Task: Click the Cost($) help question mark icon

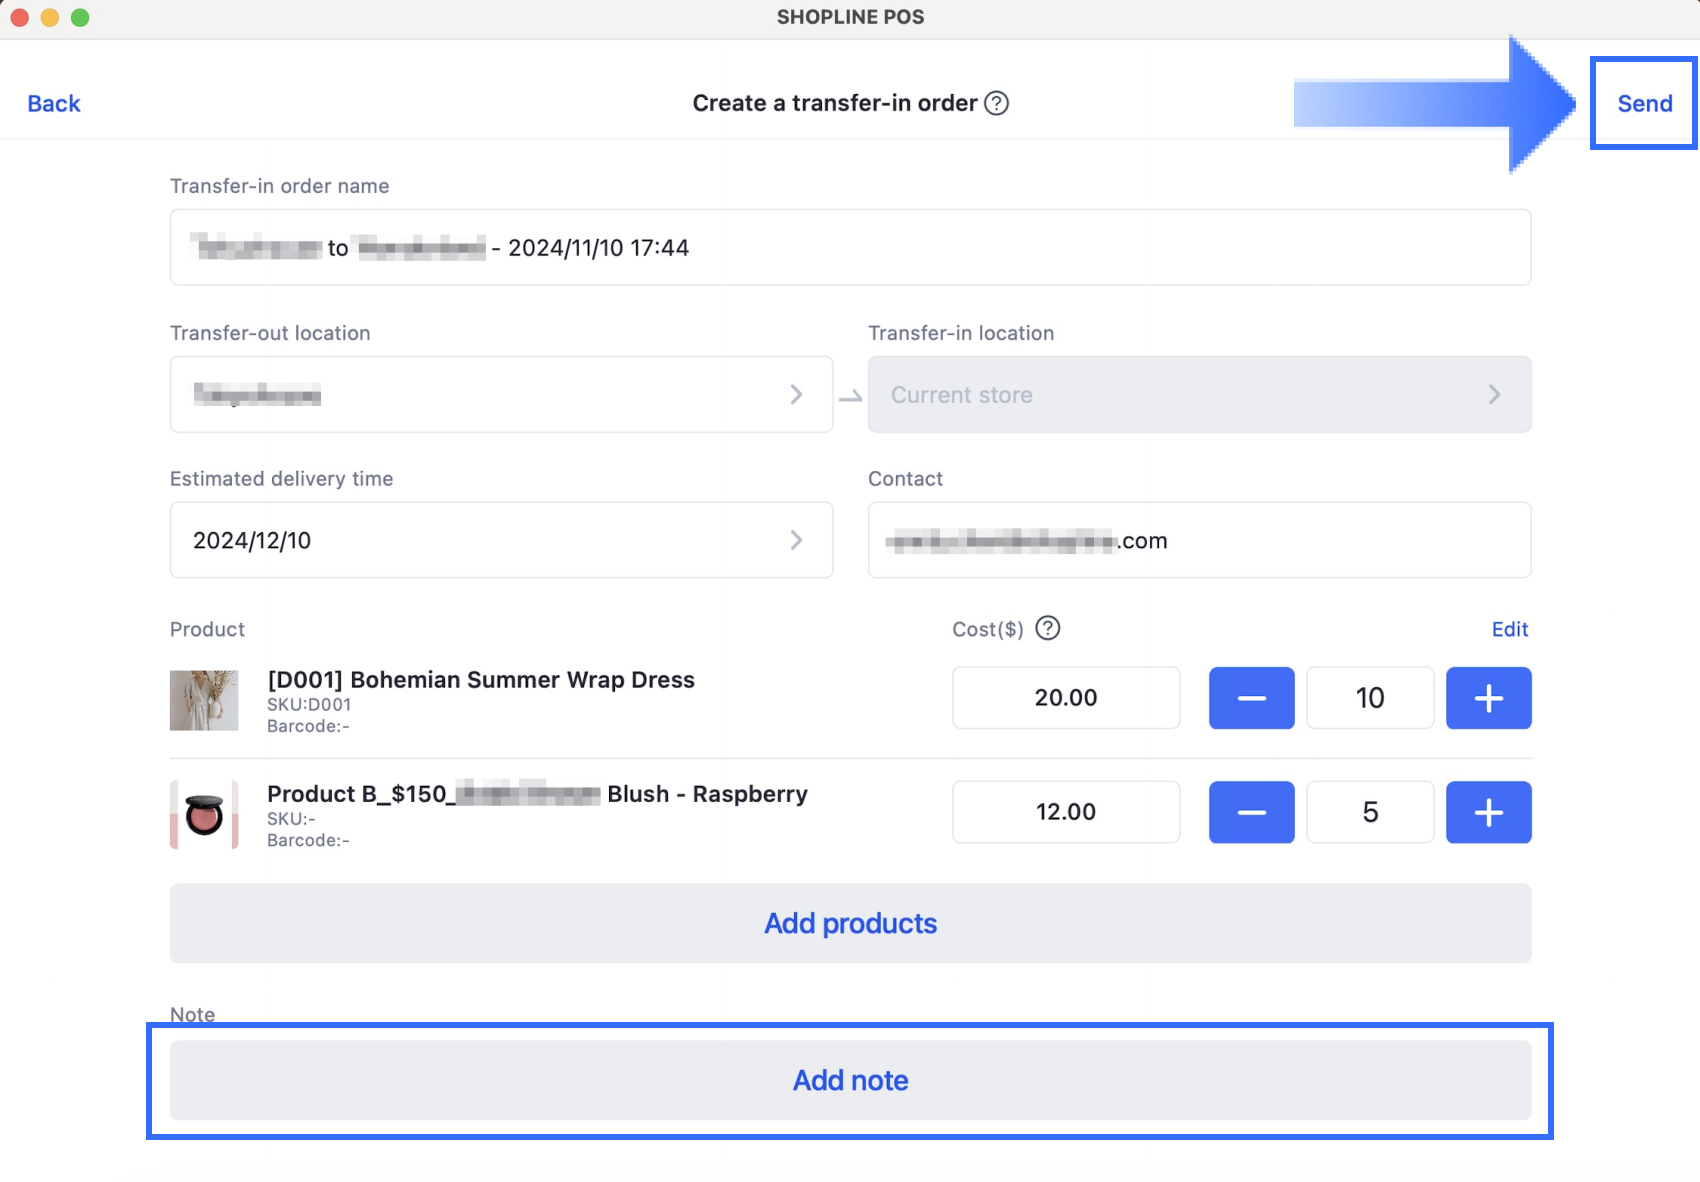Action: [1047, 628]
